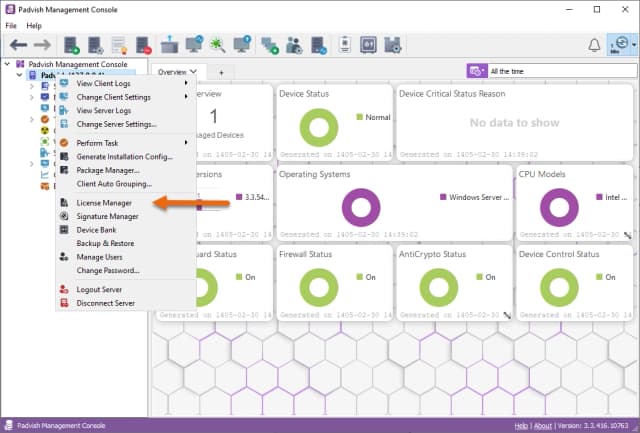Open License Manager from the context menu
The width and height of the screenshot is (640, 433).
pos(126,203)
